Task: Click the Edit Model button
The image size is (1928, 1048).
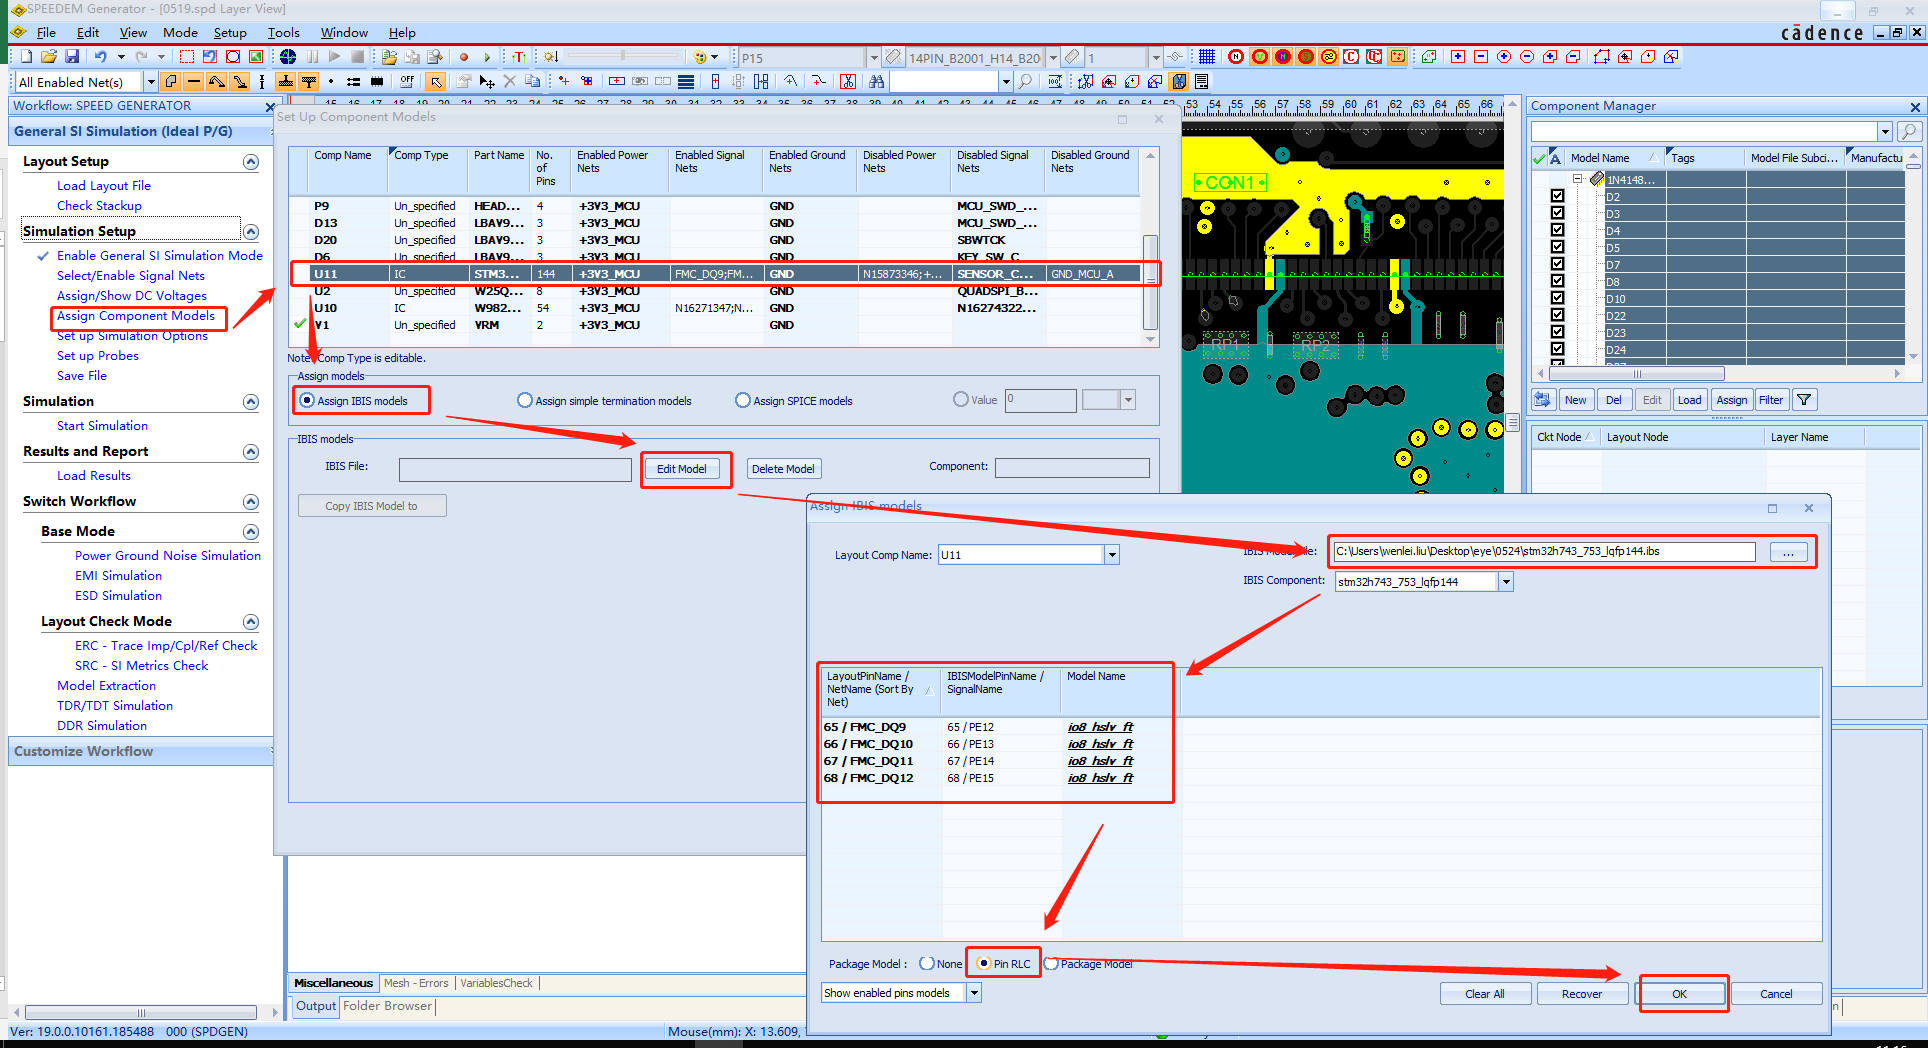Action: pyautogui.click(x=681, y=469)
